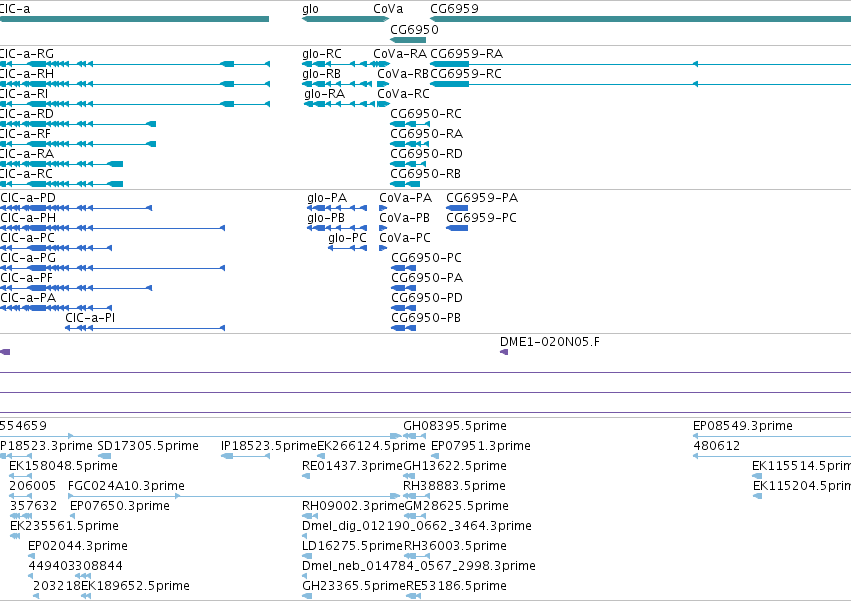The height and width of the screenshot is (601, 851).
Task: Click feature labeled 480612
Action: (772, 456)
